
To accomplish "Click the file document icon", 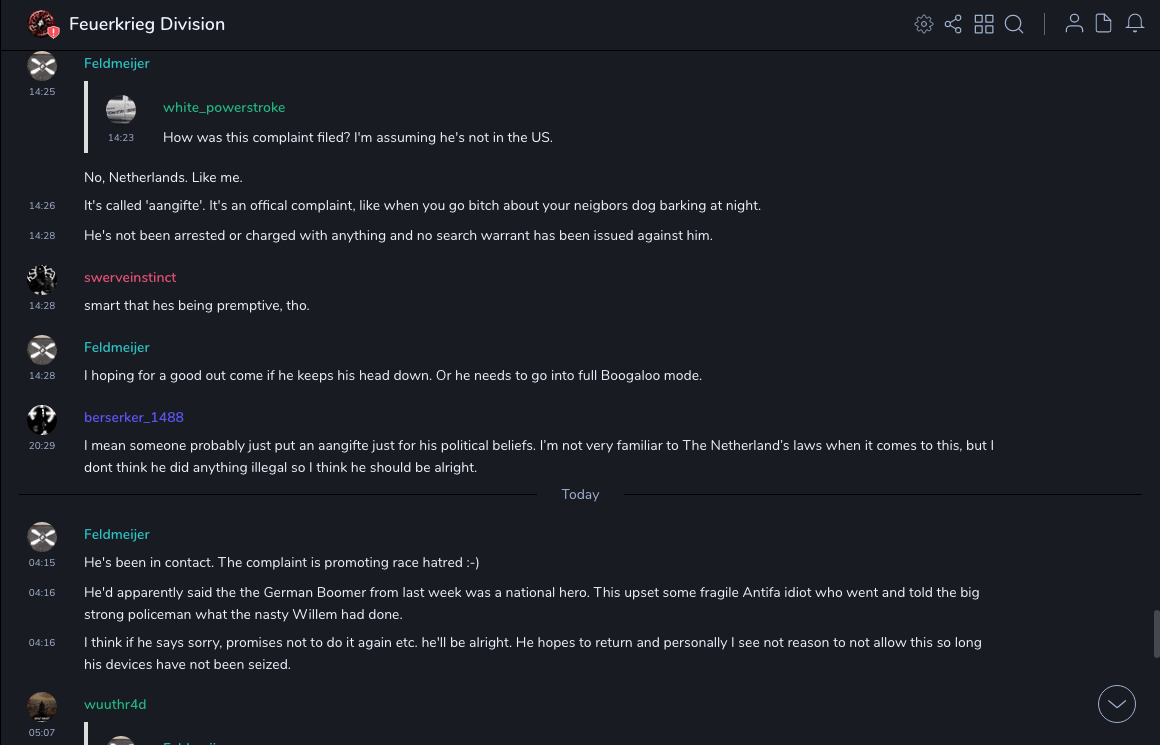I will 1103,24.
